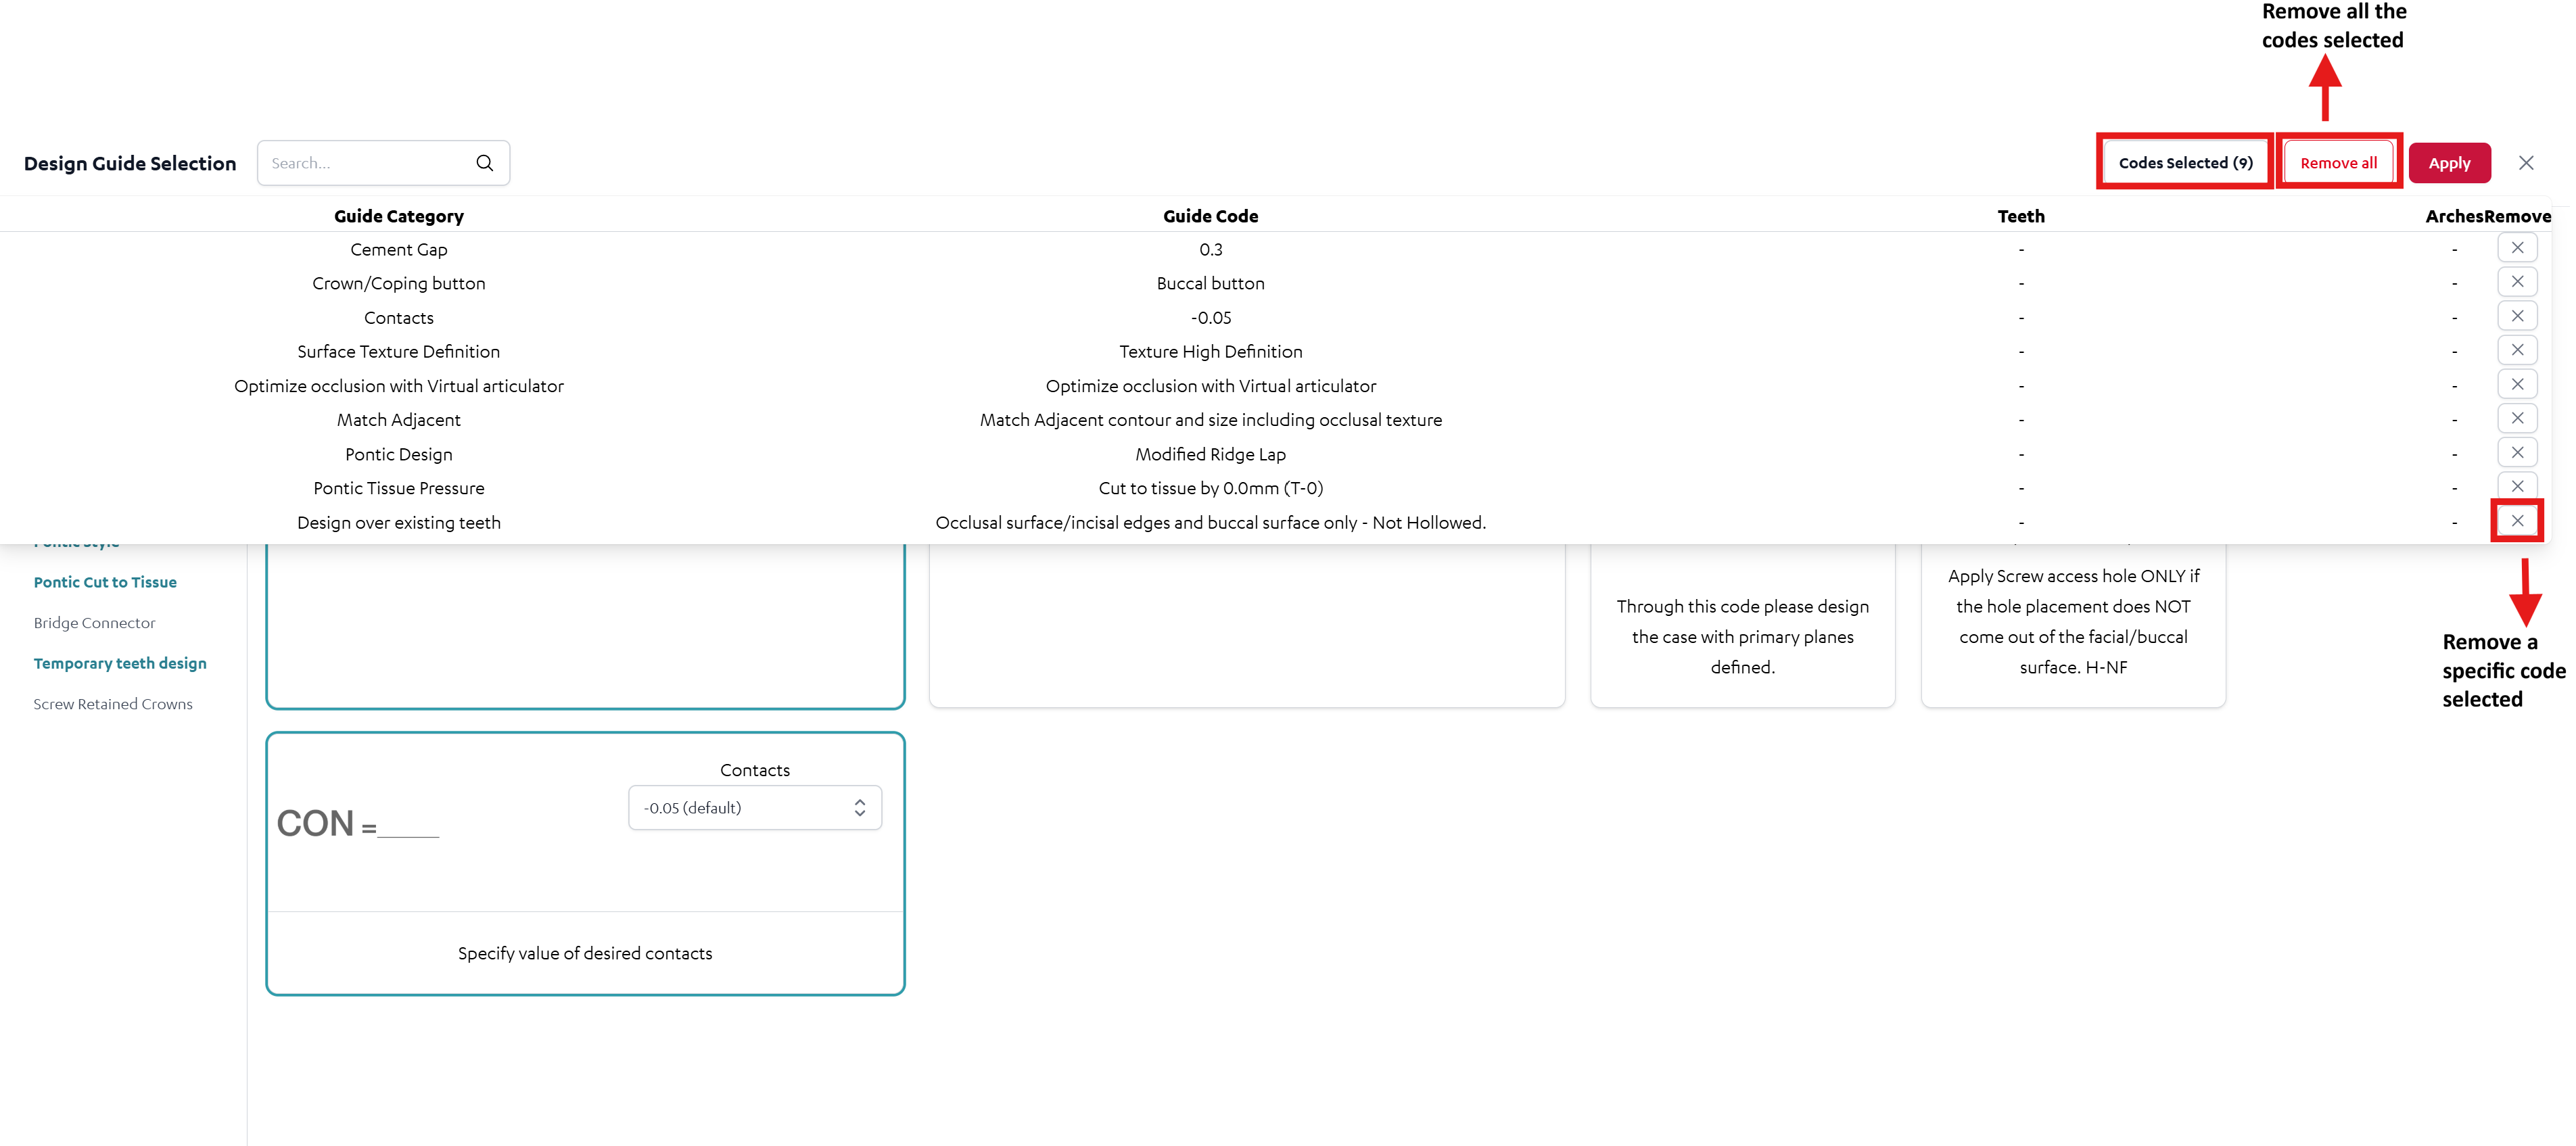Viewport: 2576px width, 1146px height.
Task: Click the Teeth column header
Action: (2021, 216)
